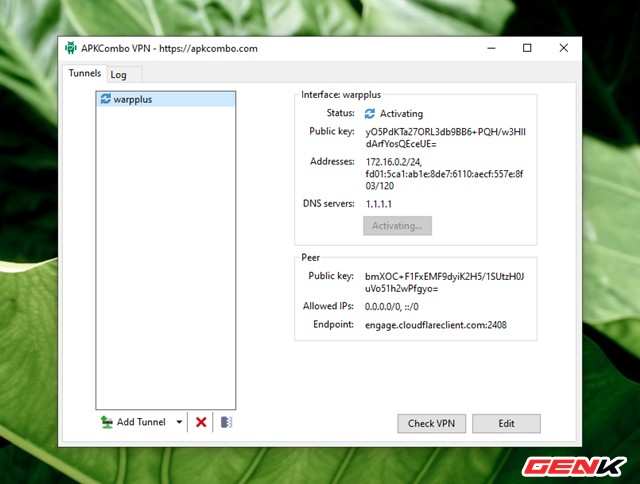640x484 pixels.
Task: Remove selected tunnel with red X
Action: [201, 422]
